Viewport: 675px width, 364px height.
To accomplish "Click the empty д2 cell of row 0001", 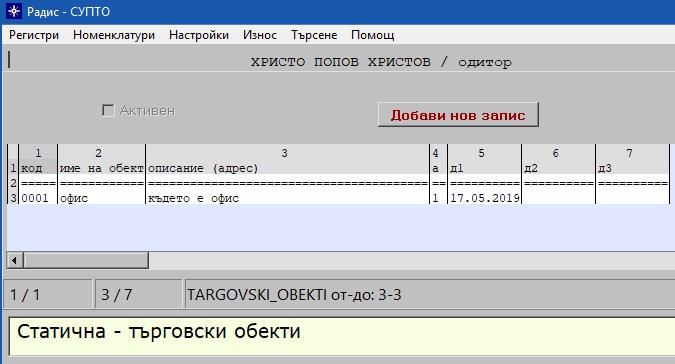I will 559,198.
